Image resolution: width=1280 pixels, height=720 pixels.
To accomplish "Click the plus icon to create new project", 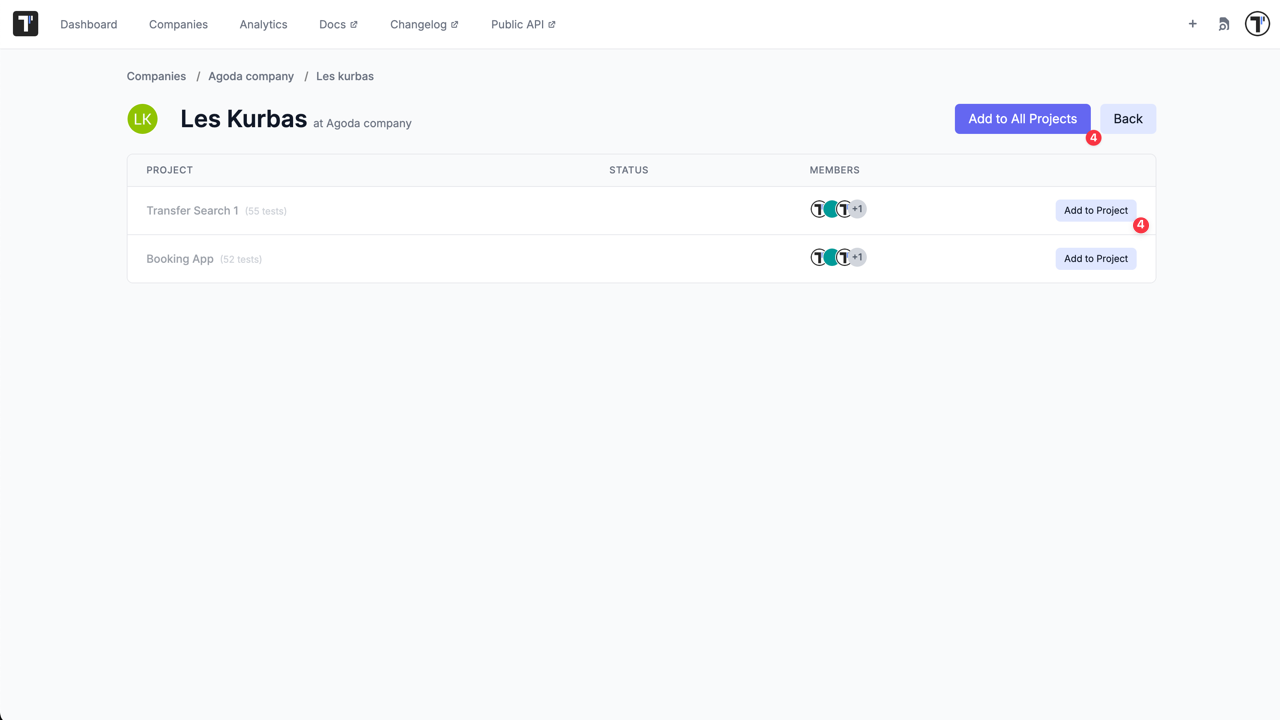I will [x=1192, y=23].
